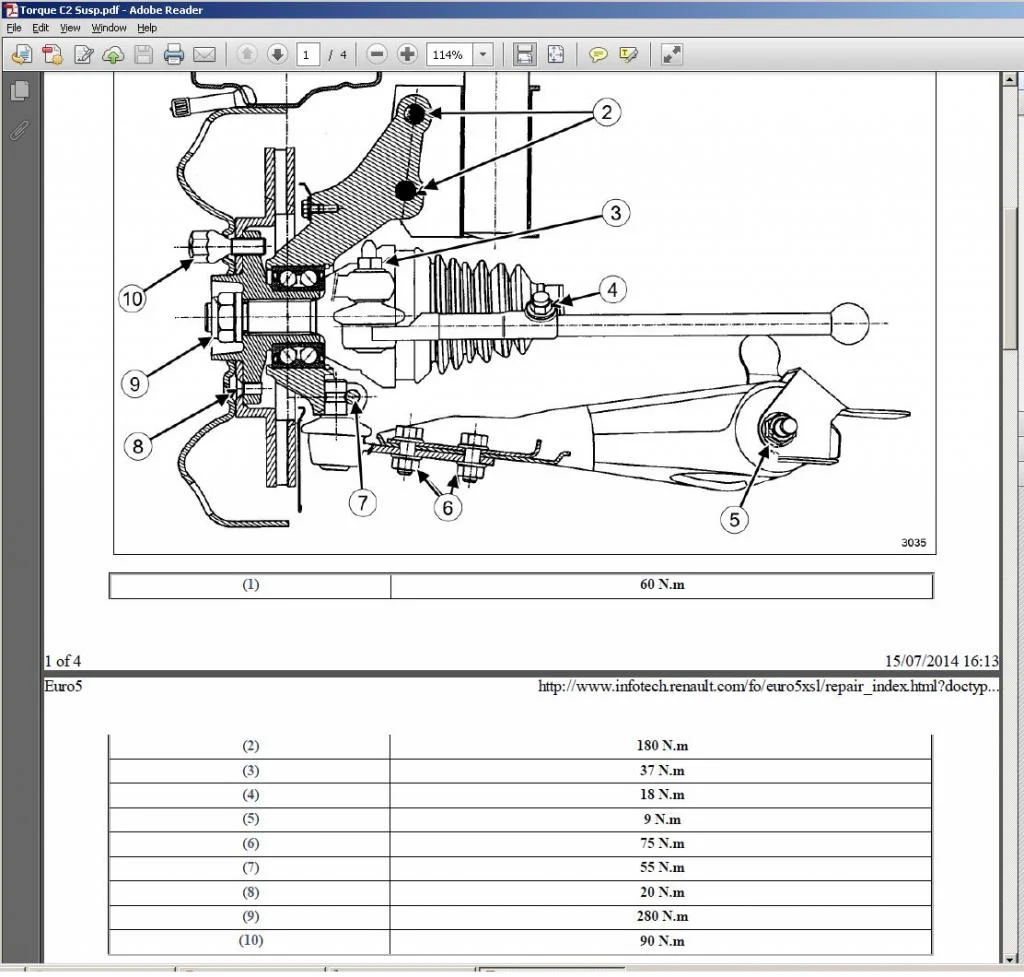Click the '9 N.m' torque value

[x=662, y=819]
